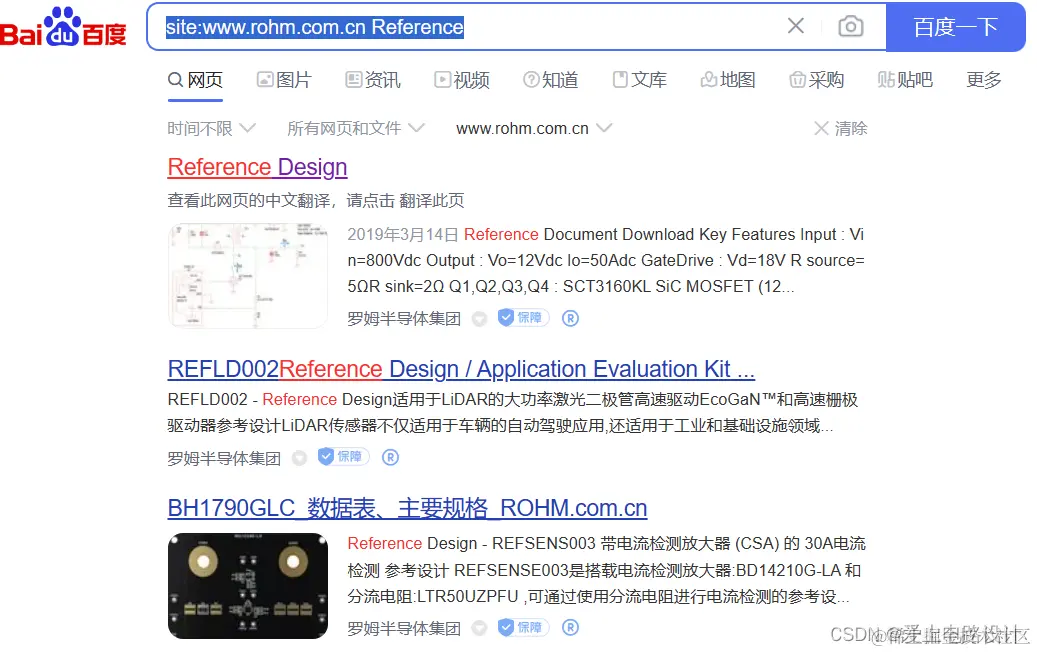Open the 地图 tab
Image resolution: width=1037 pixels, height=653 pixels.
point(728,80)
